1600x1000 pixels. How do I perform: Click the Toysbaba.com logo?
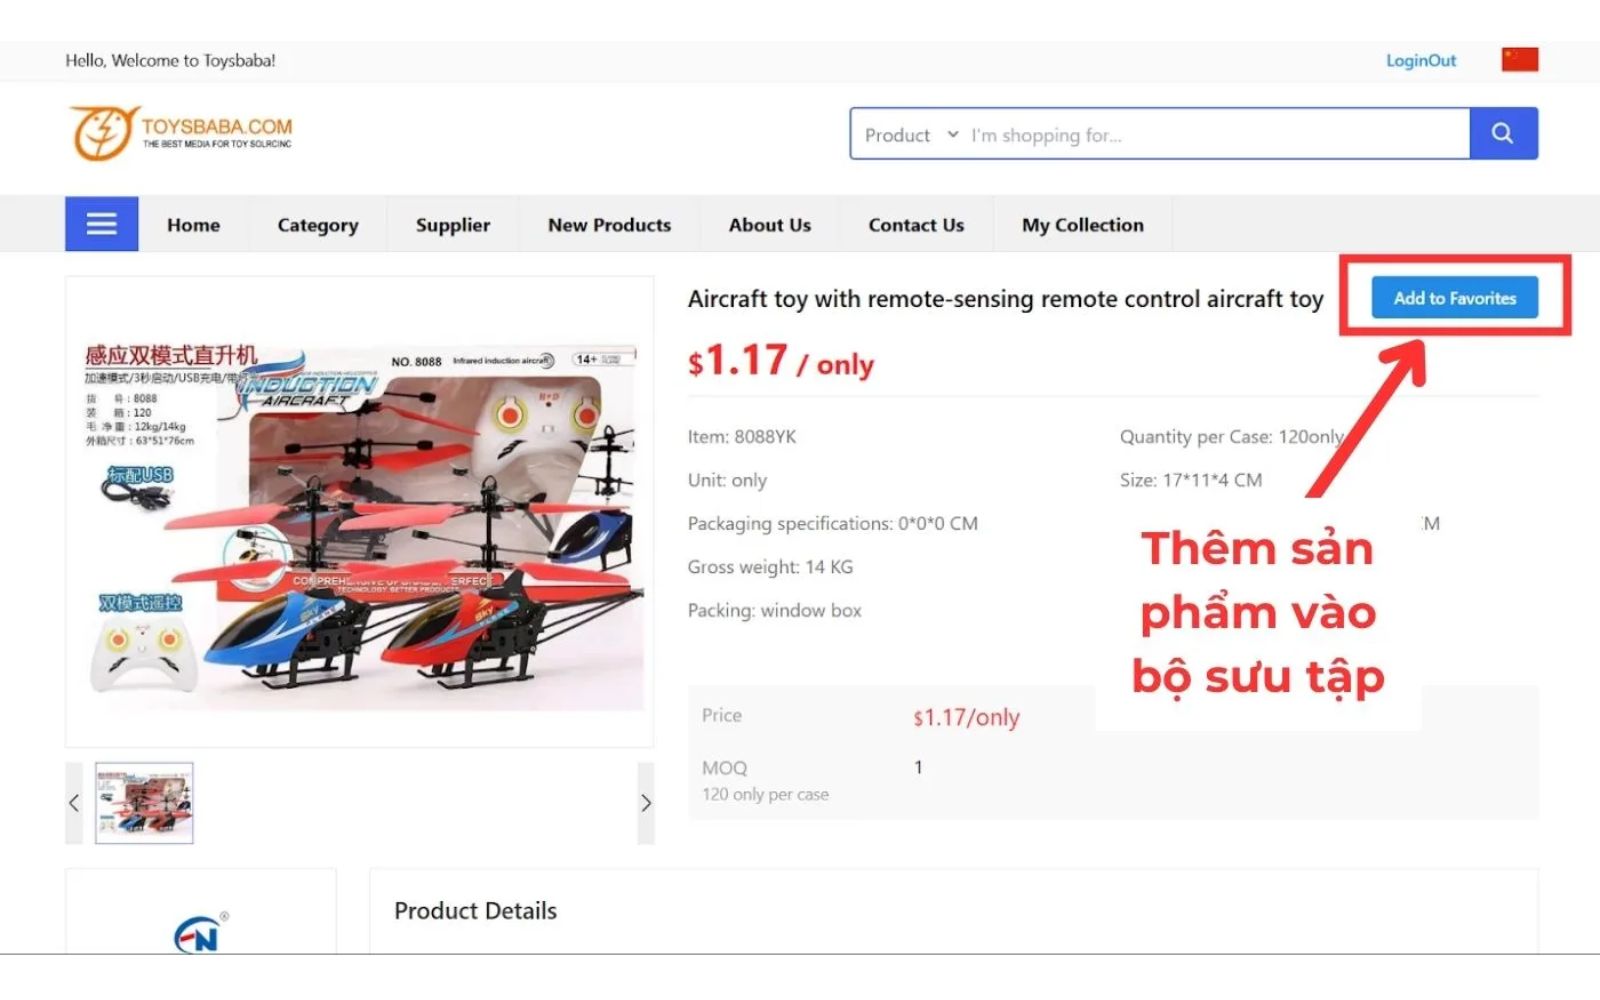[x=181, y=133]
